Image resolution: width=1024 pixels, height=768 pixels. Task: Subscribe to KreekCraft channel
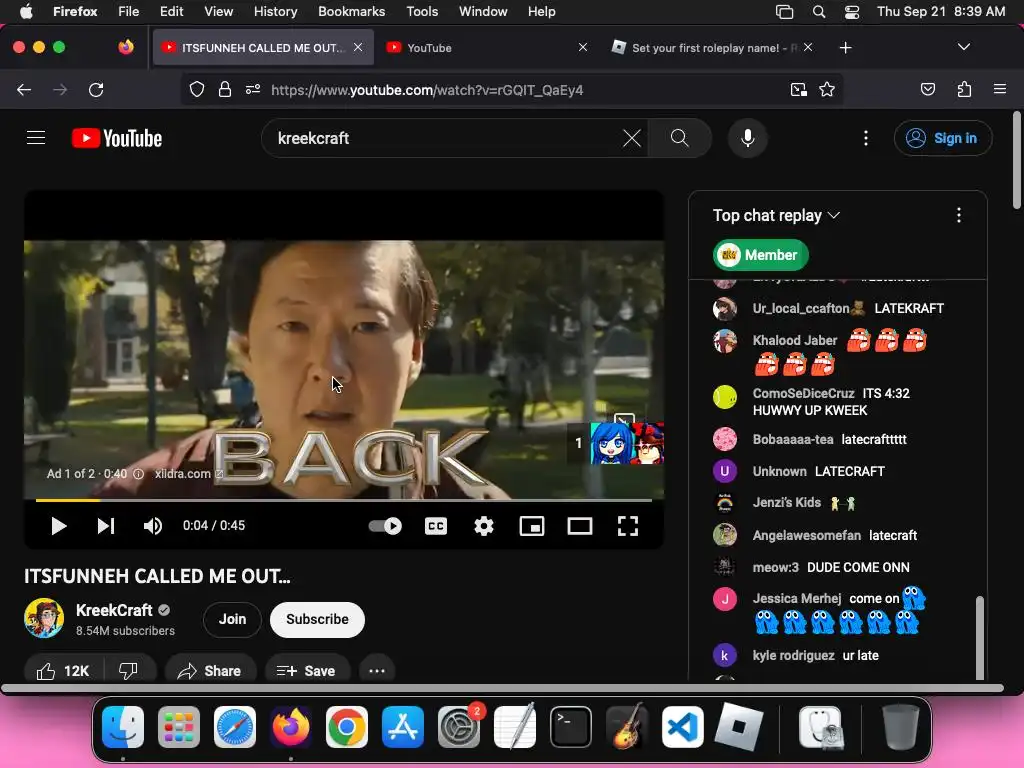(x=317, y=619)
